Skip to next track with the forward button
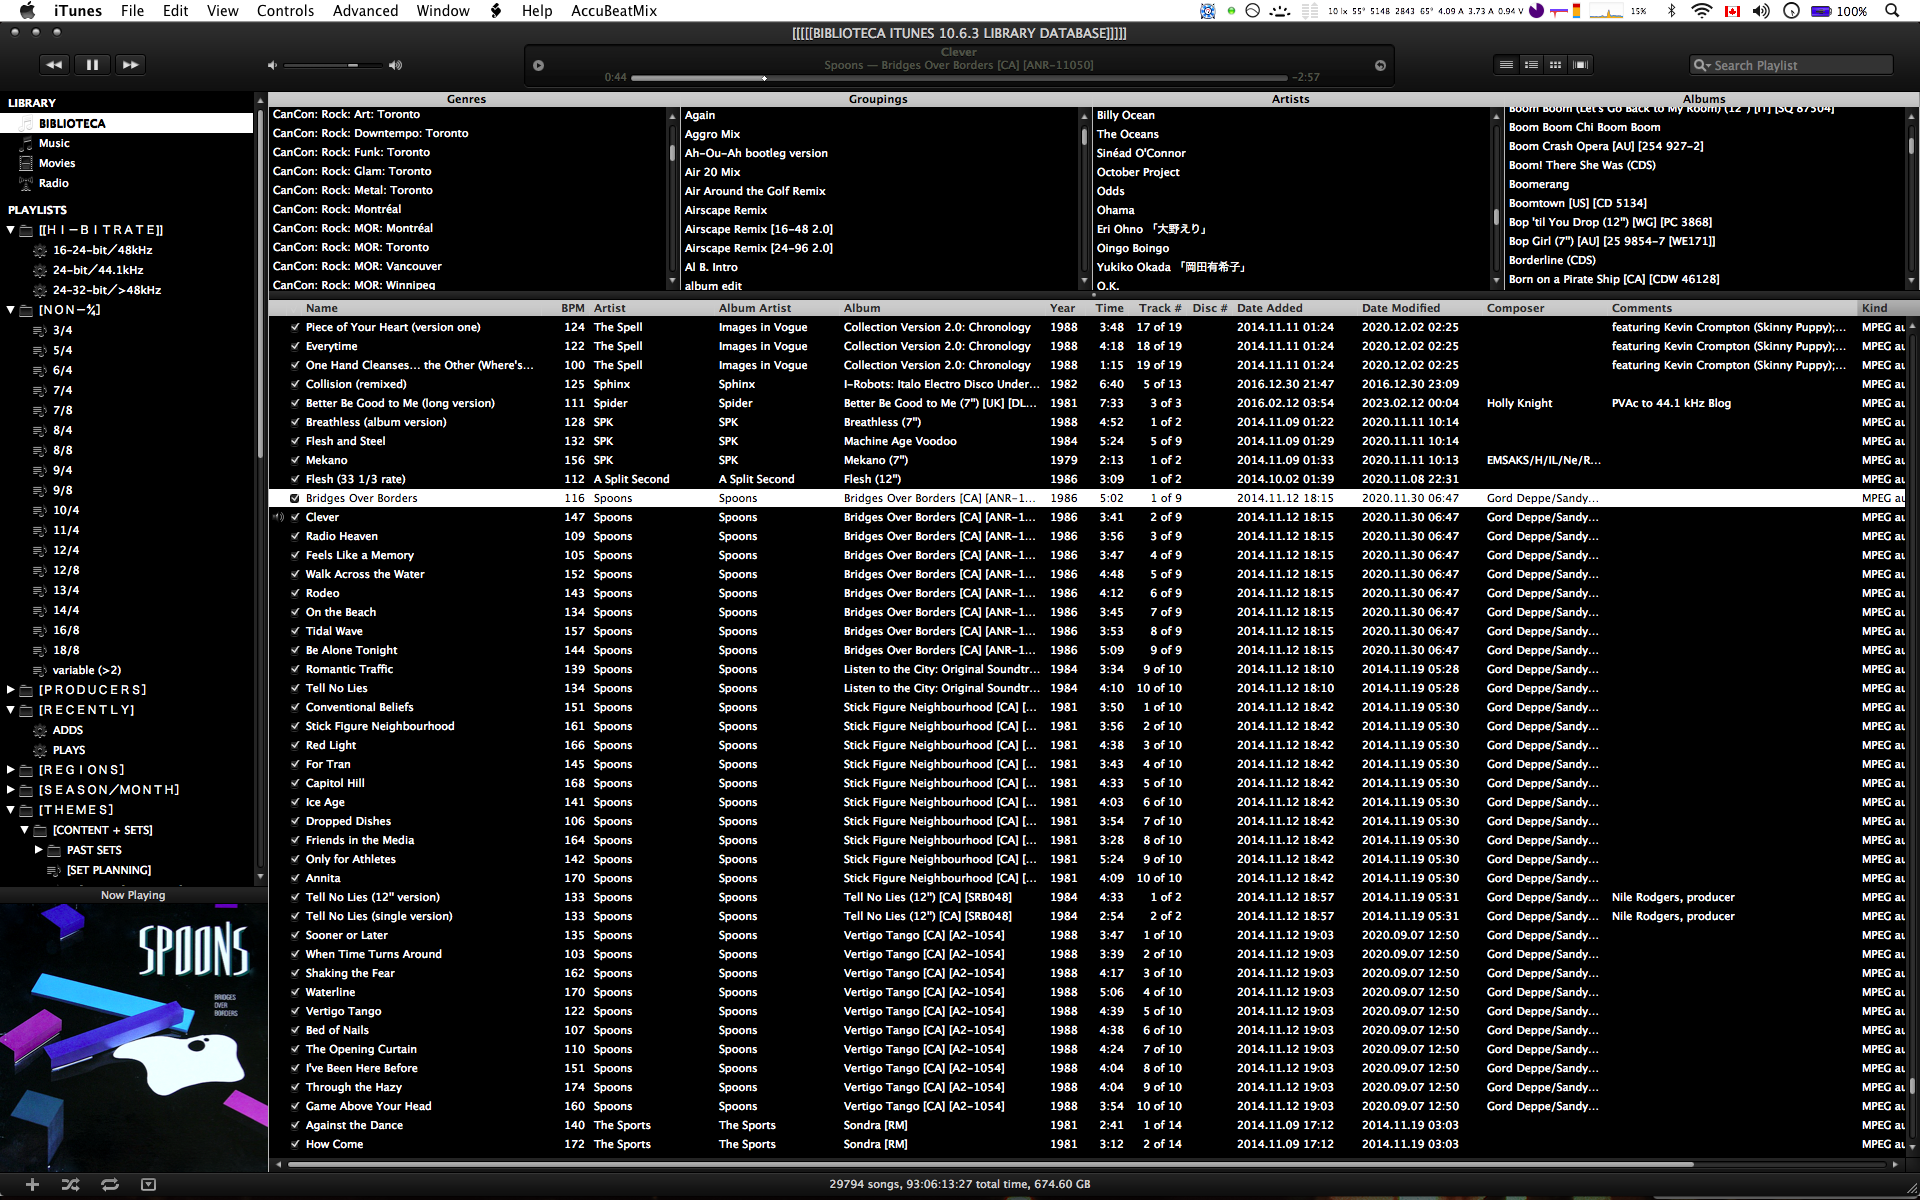This screenshot has height=1200, width=1920. (130, 65)
